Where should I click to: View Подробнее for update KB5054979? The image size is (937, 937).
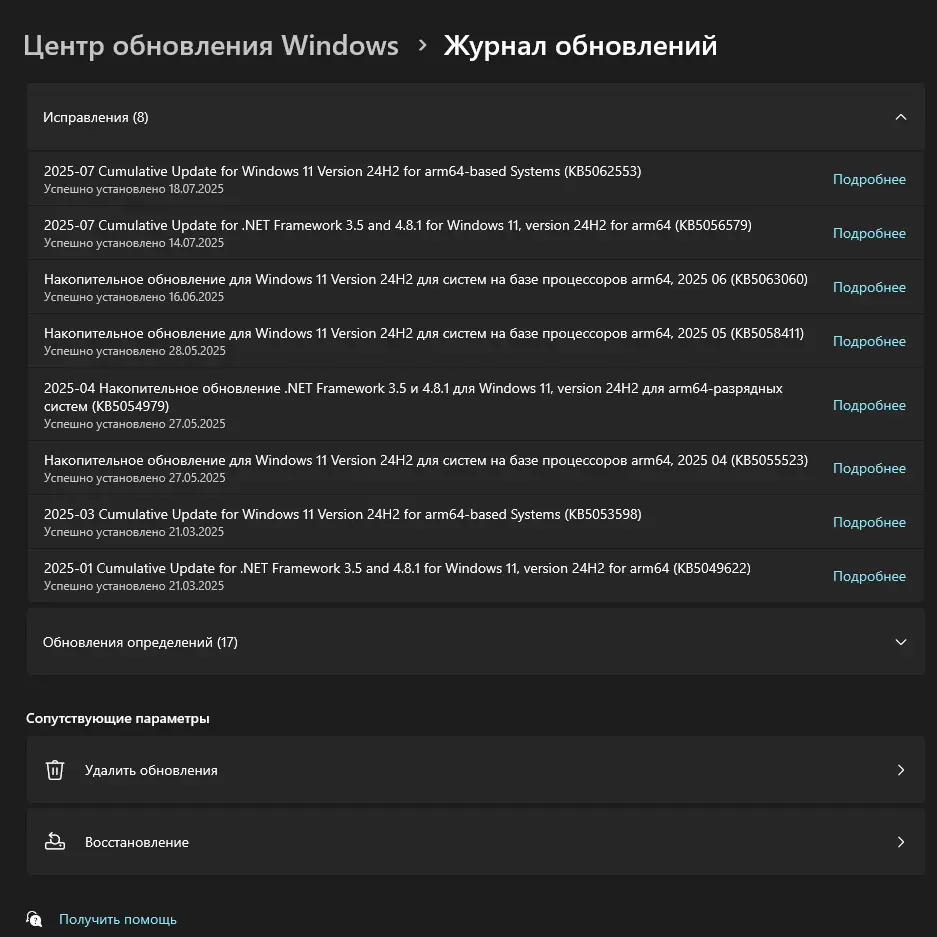click(x=869, y=405)
